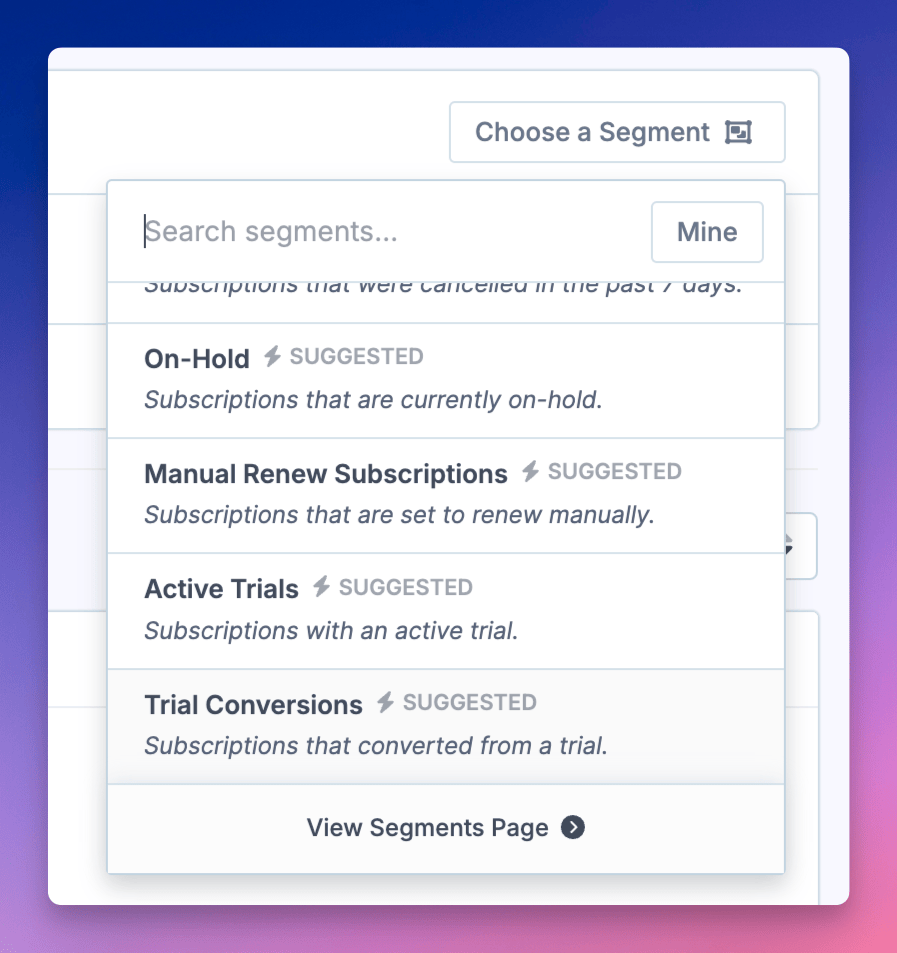The image size is (897, 953).
Task: Click the lightning bolt icon beside On-Hold
Action: [272, 356]
